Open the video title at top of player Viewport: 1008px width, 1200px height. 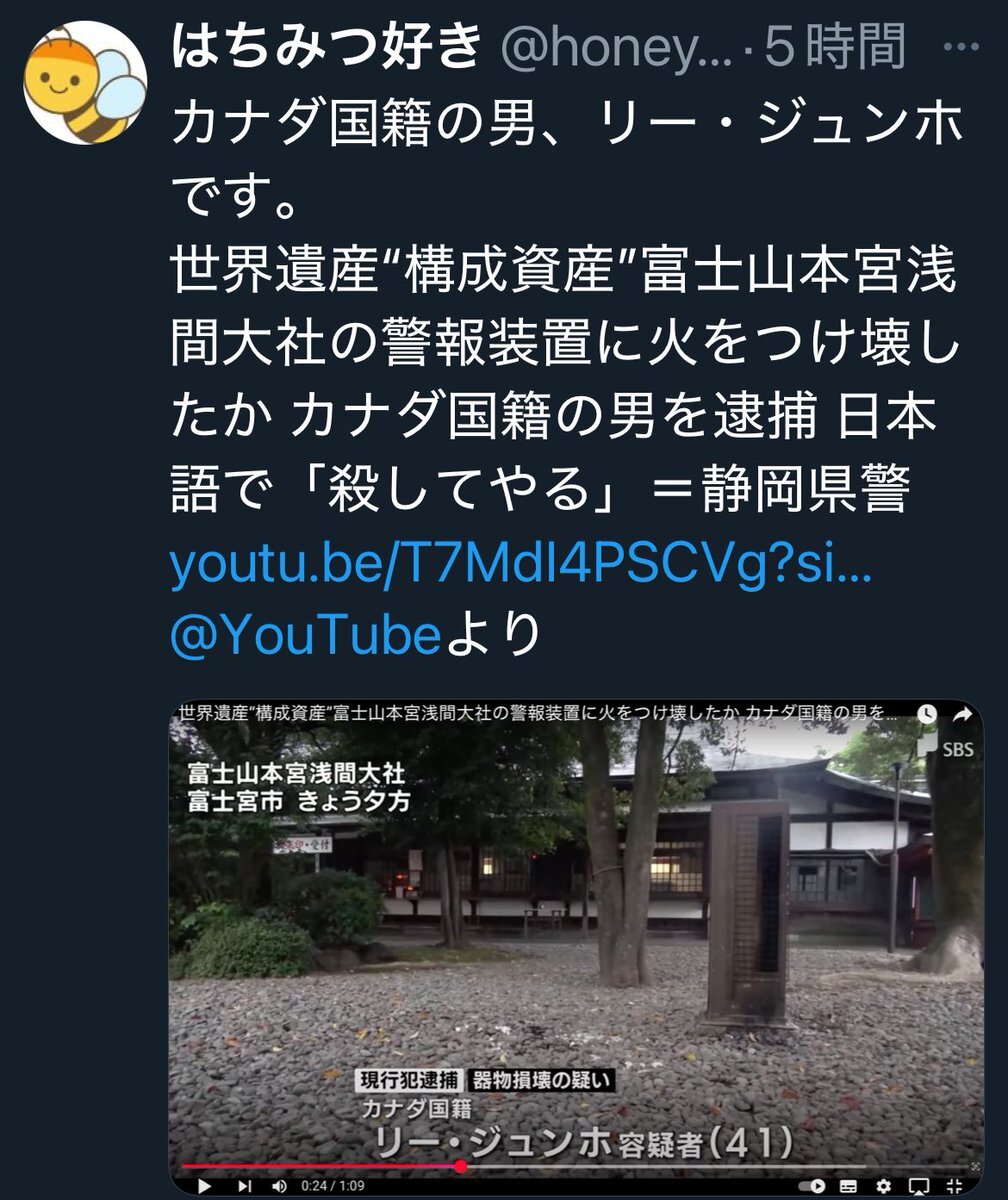(x=538, y=714)
